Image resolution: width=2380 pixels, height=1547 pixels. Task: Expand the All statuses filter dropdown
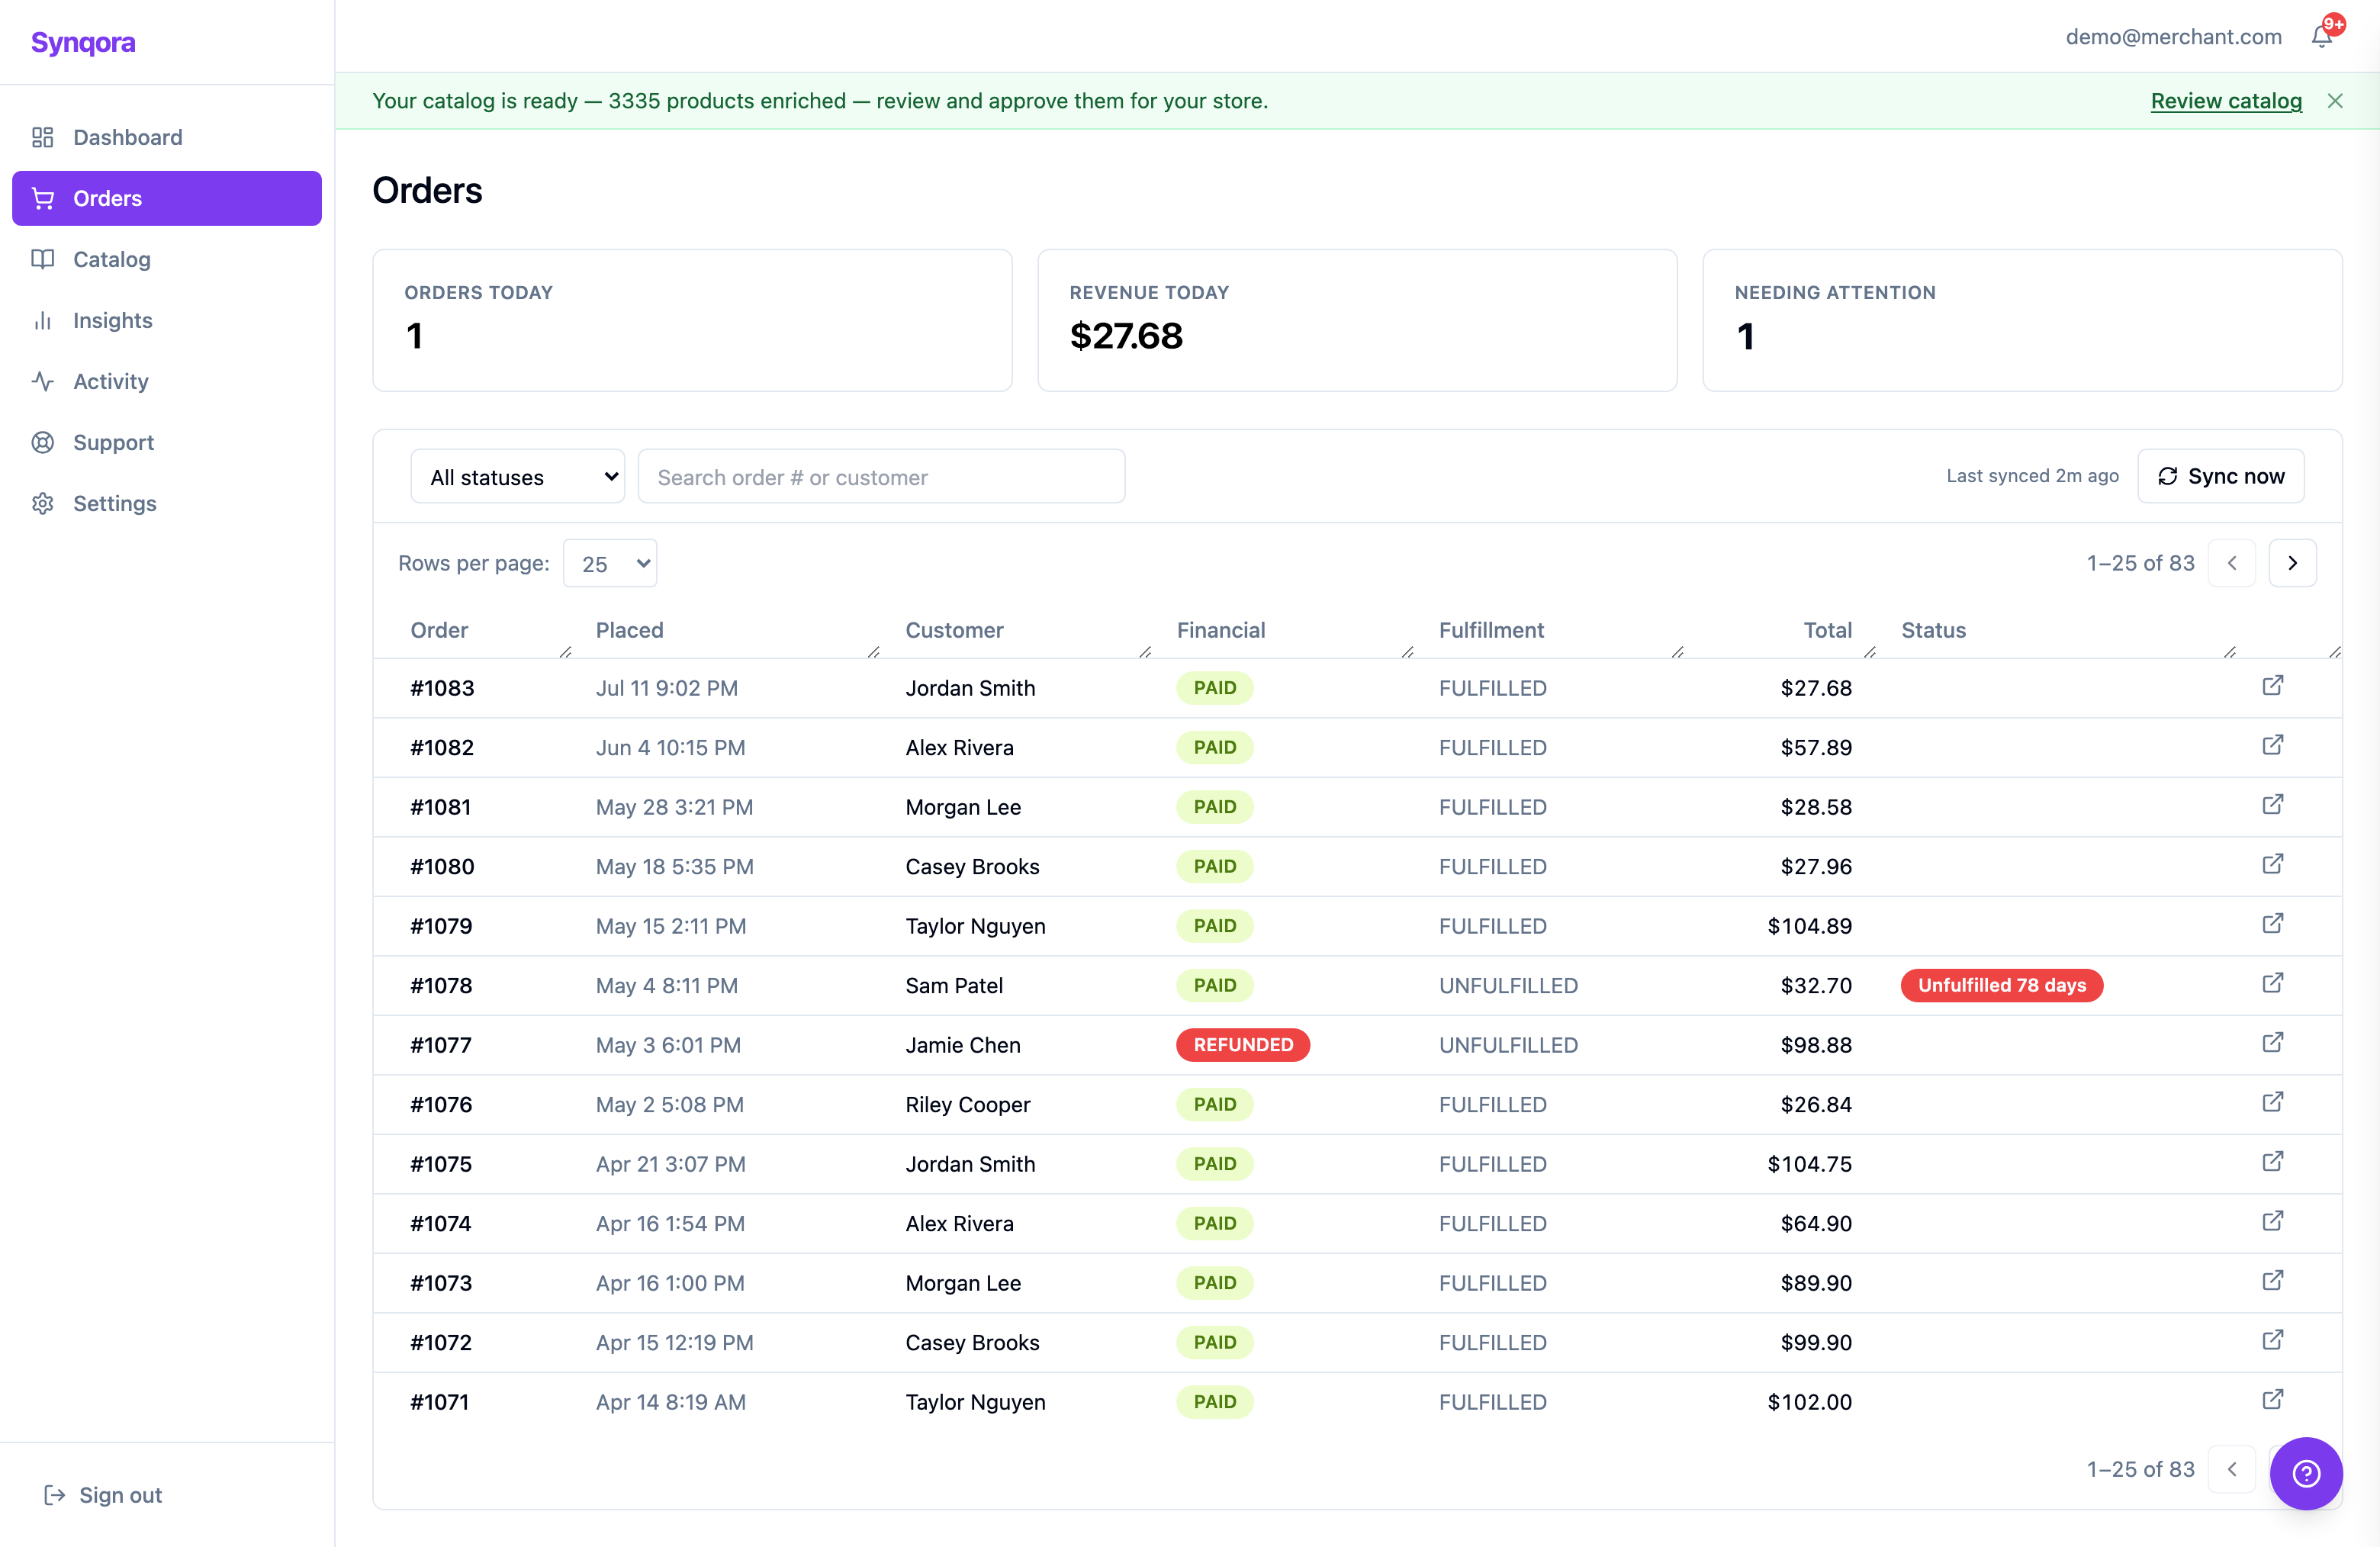coord(517,477)
